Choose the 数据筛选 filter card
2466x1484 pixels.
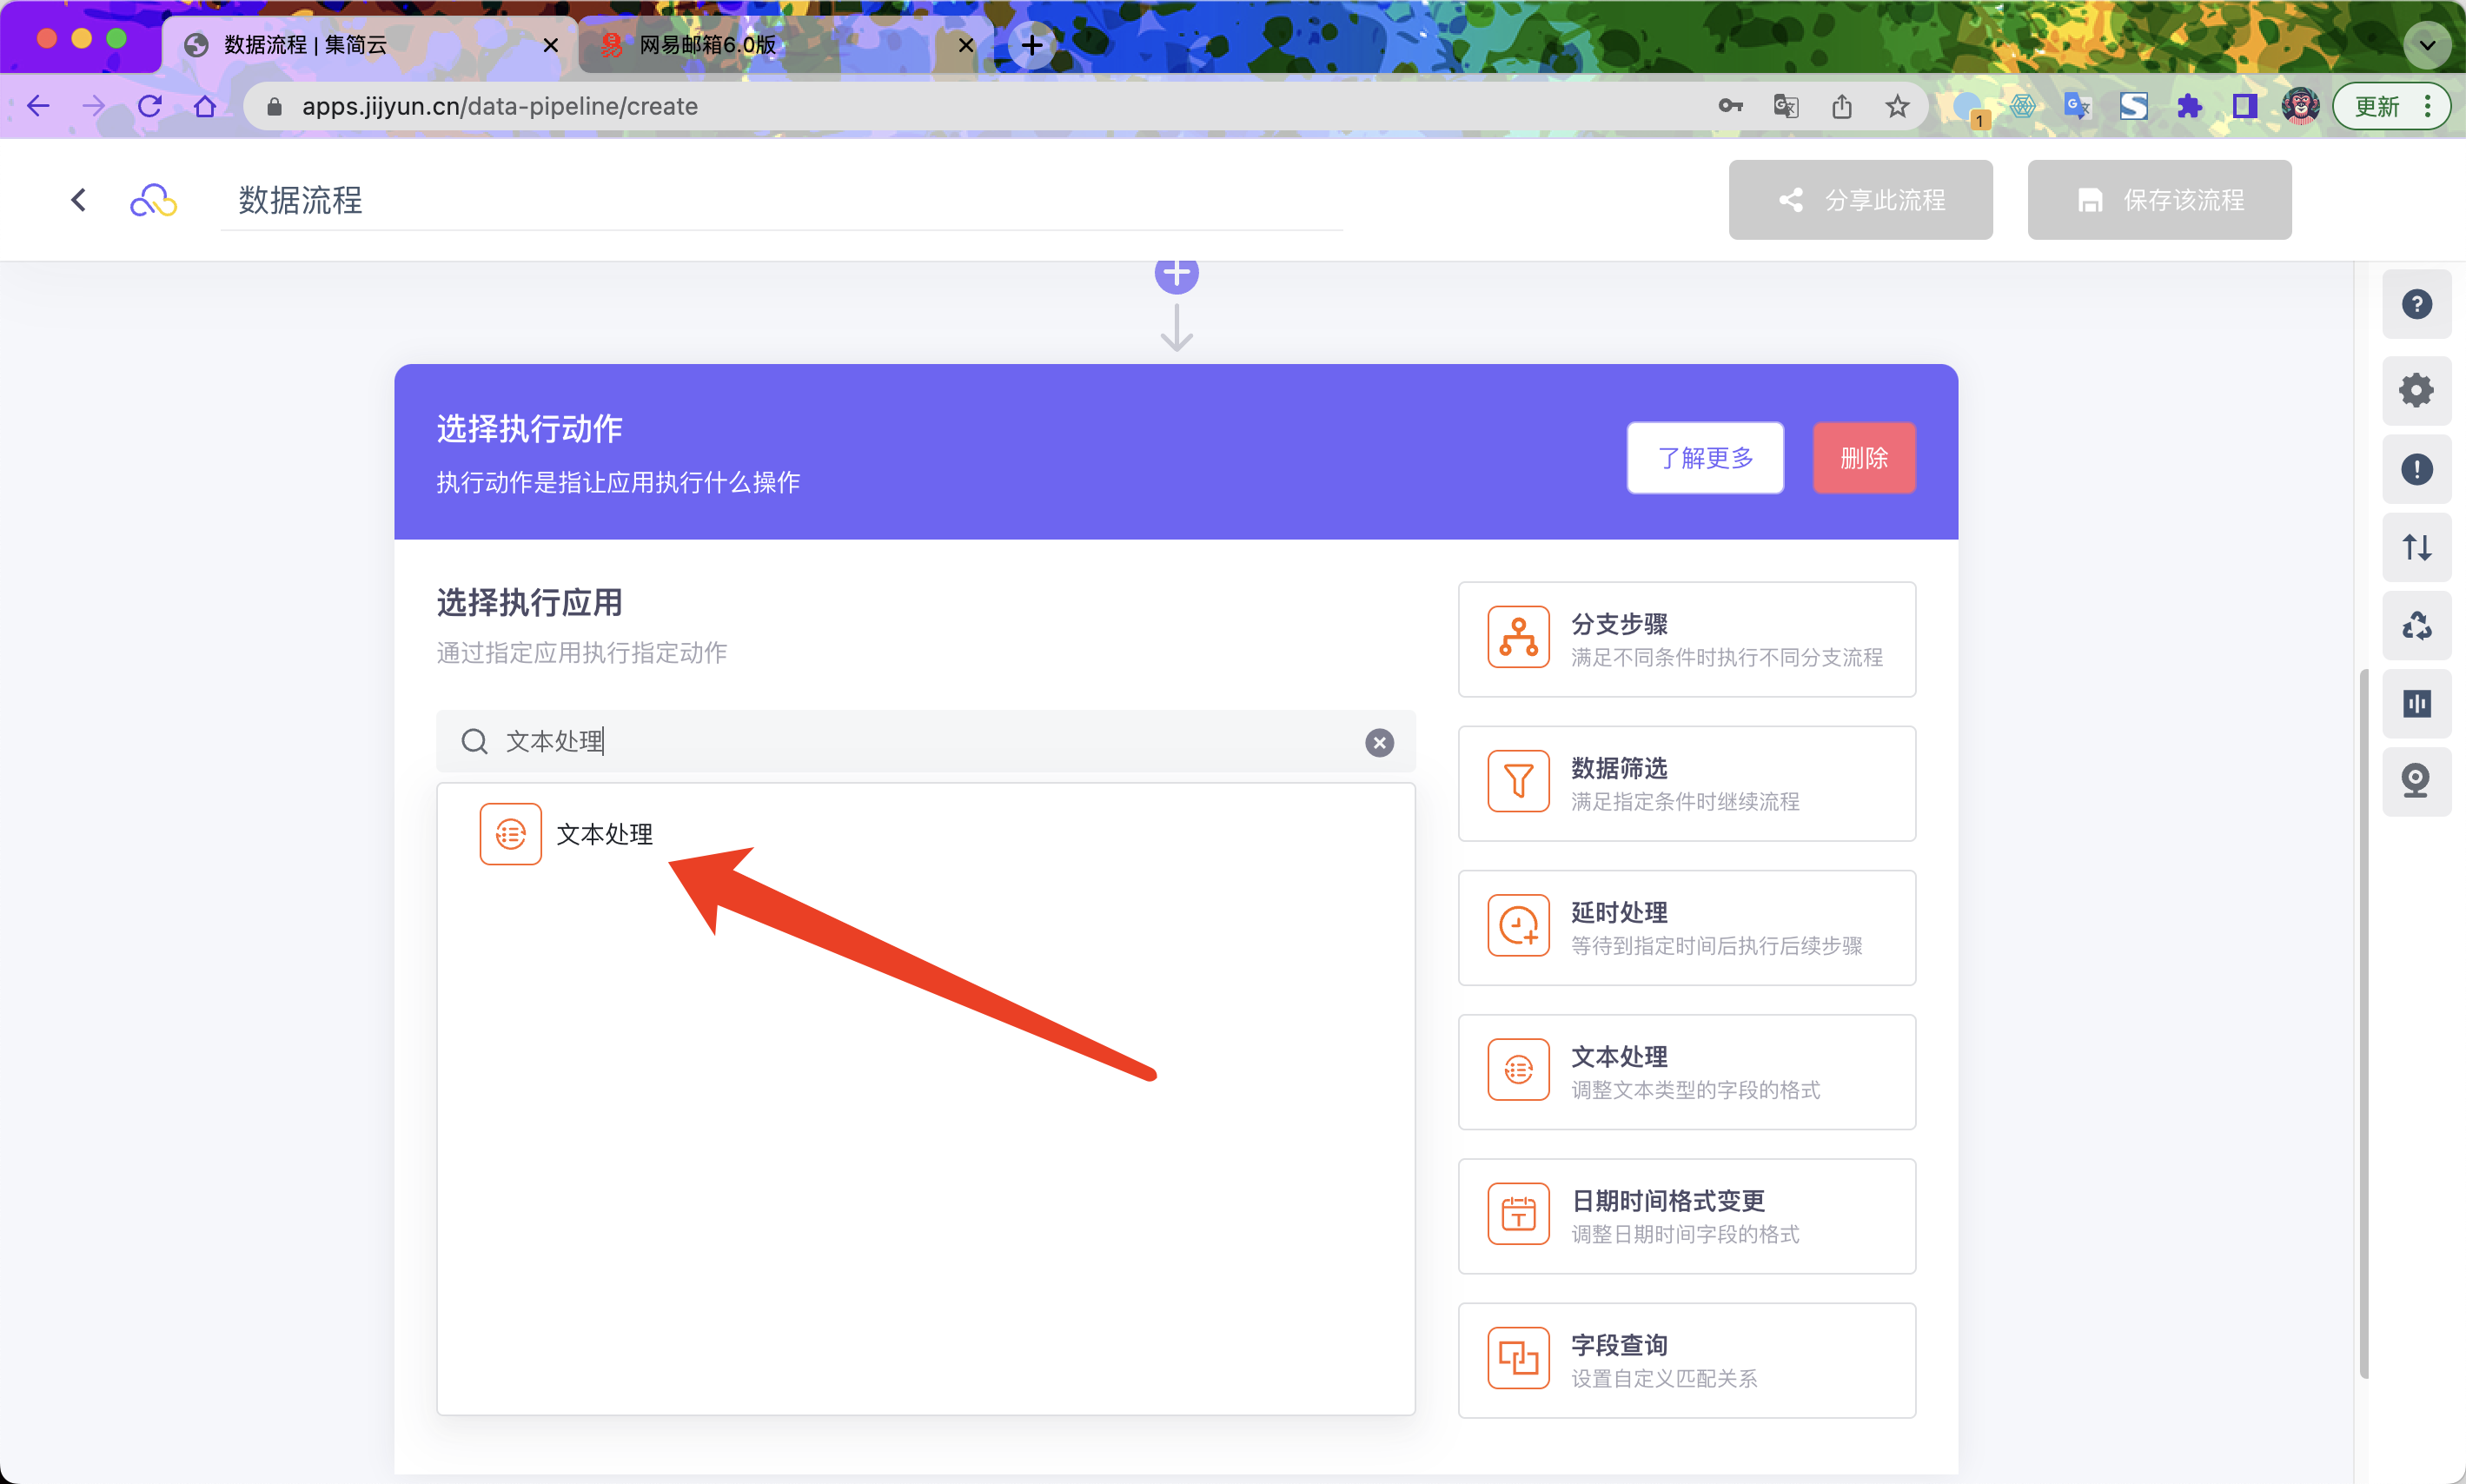click(x=1686, y=783)
